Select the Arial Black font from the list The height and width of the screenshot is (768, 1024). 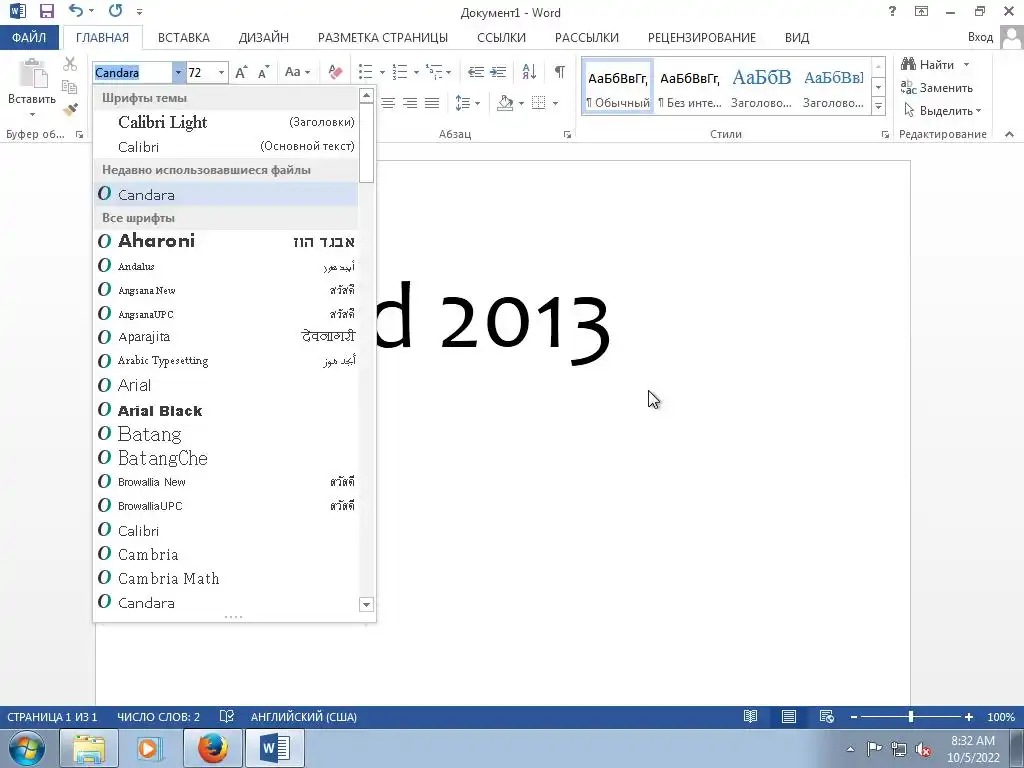(x=226, y=411)
